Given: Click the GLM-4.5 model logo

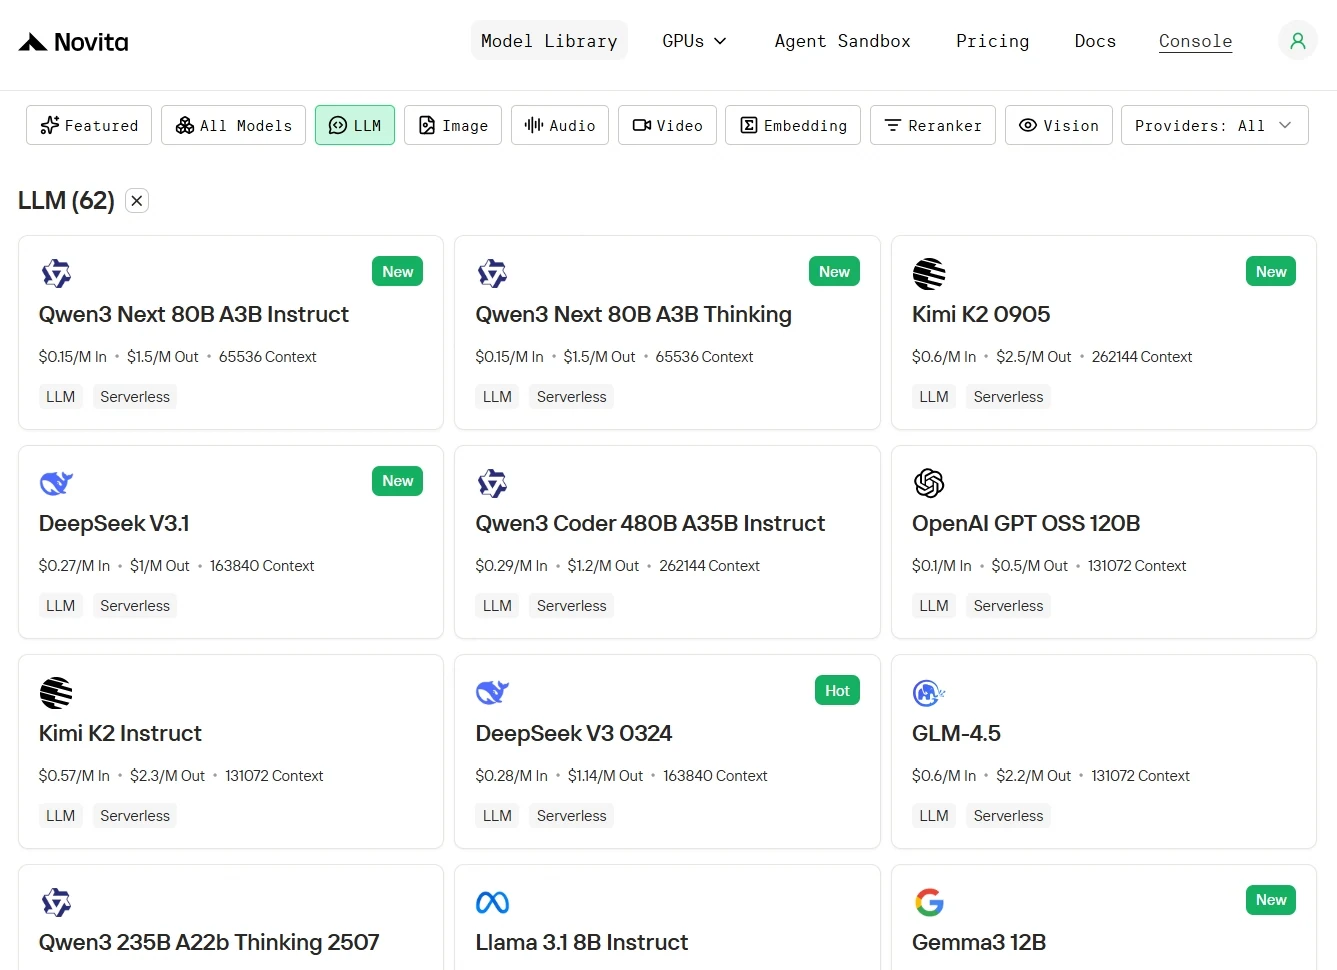Looking at the screenshot, I should click(x=929, y=692).
